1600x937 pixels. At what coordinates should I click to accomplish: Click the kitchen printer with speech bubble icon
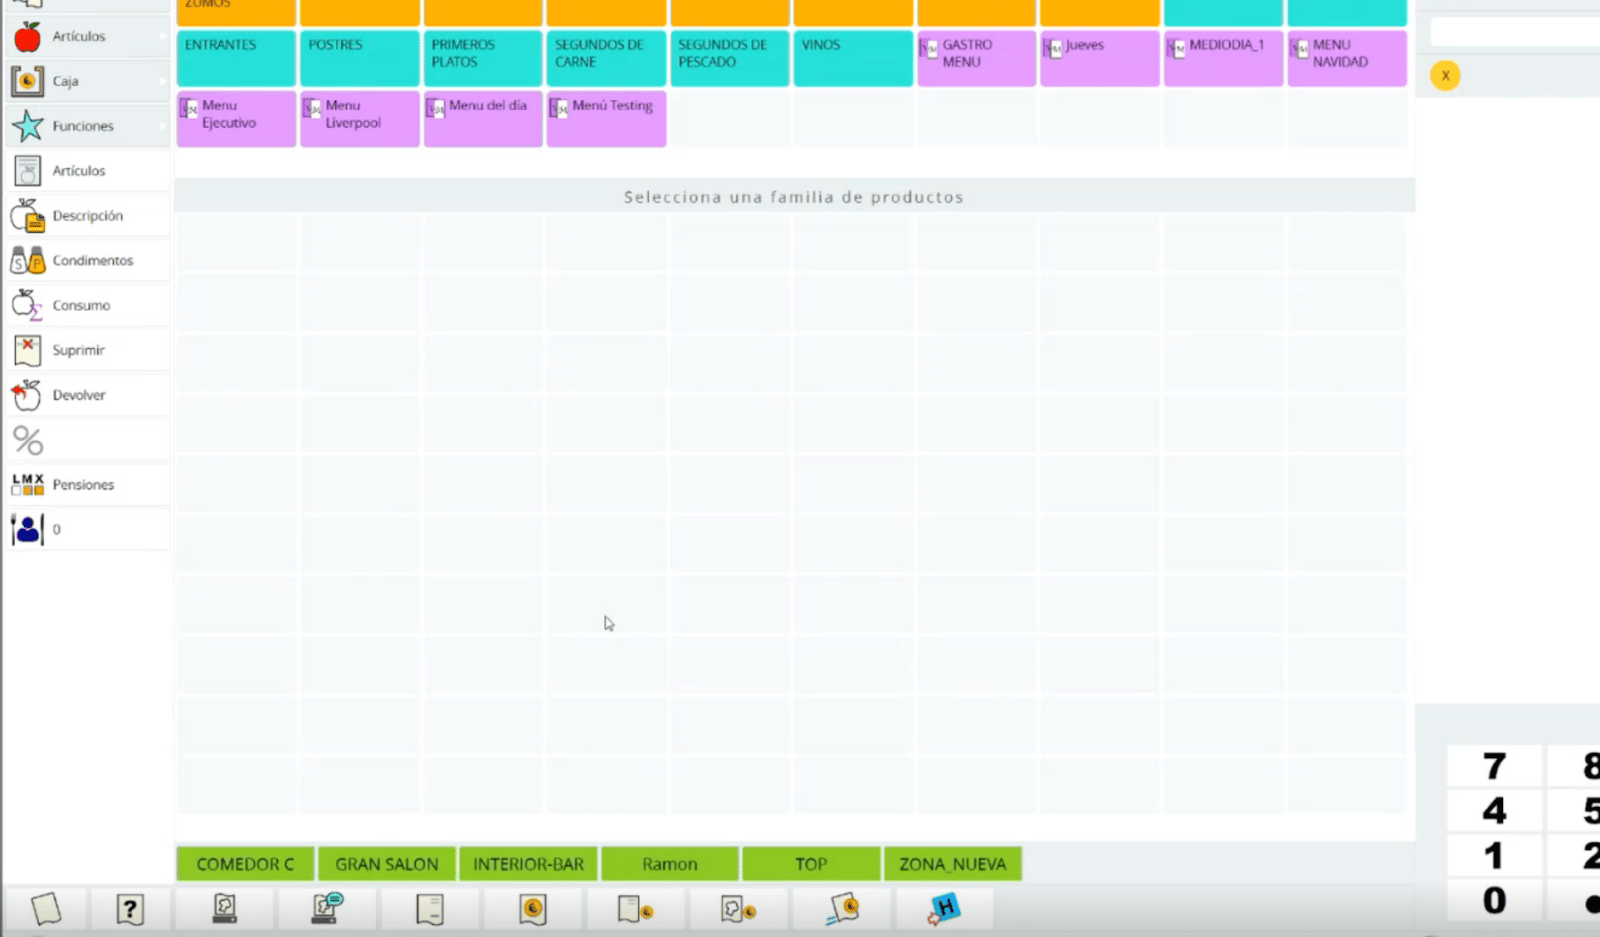coord(327,908)
